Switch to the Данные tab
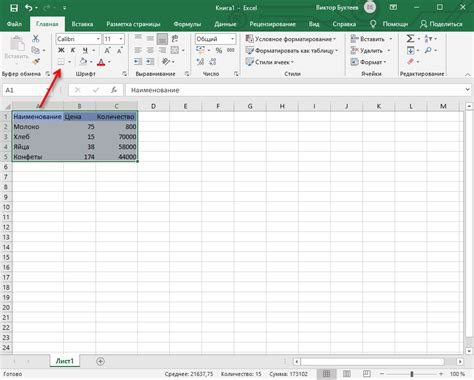Image resolution: width=474 pixels, height=380 pixels. pos(225,24)
